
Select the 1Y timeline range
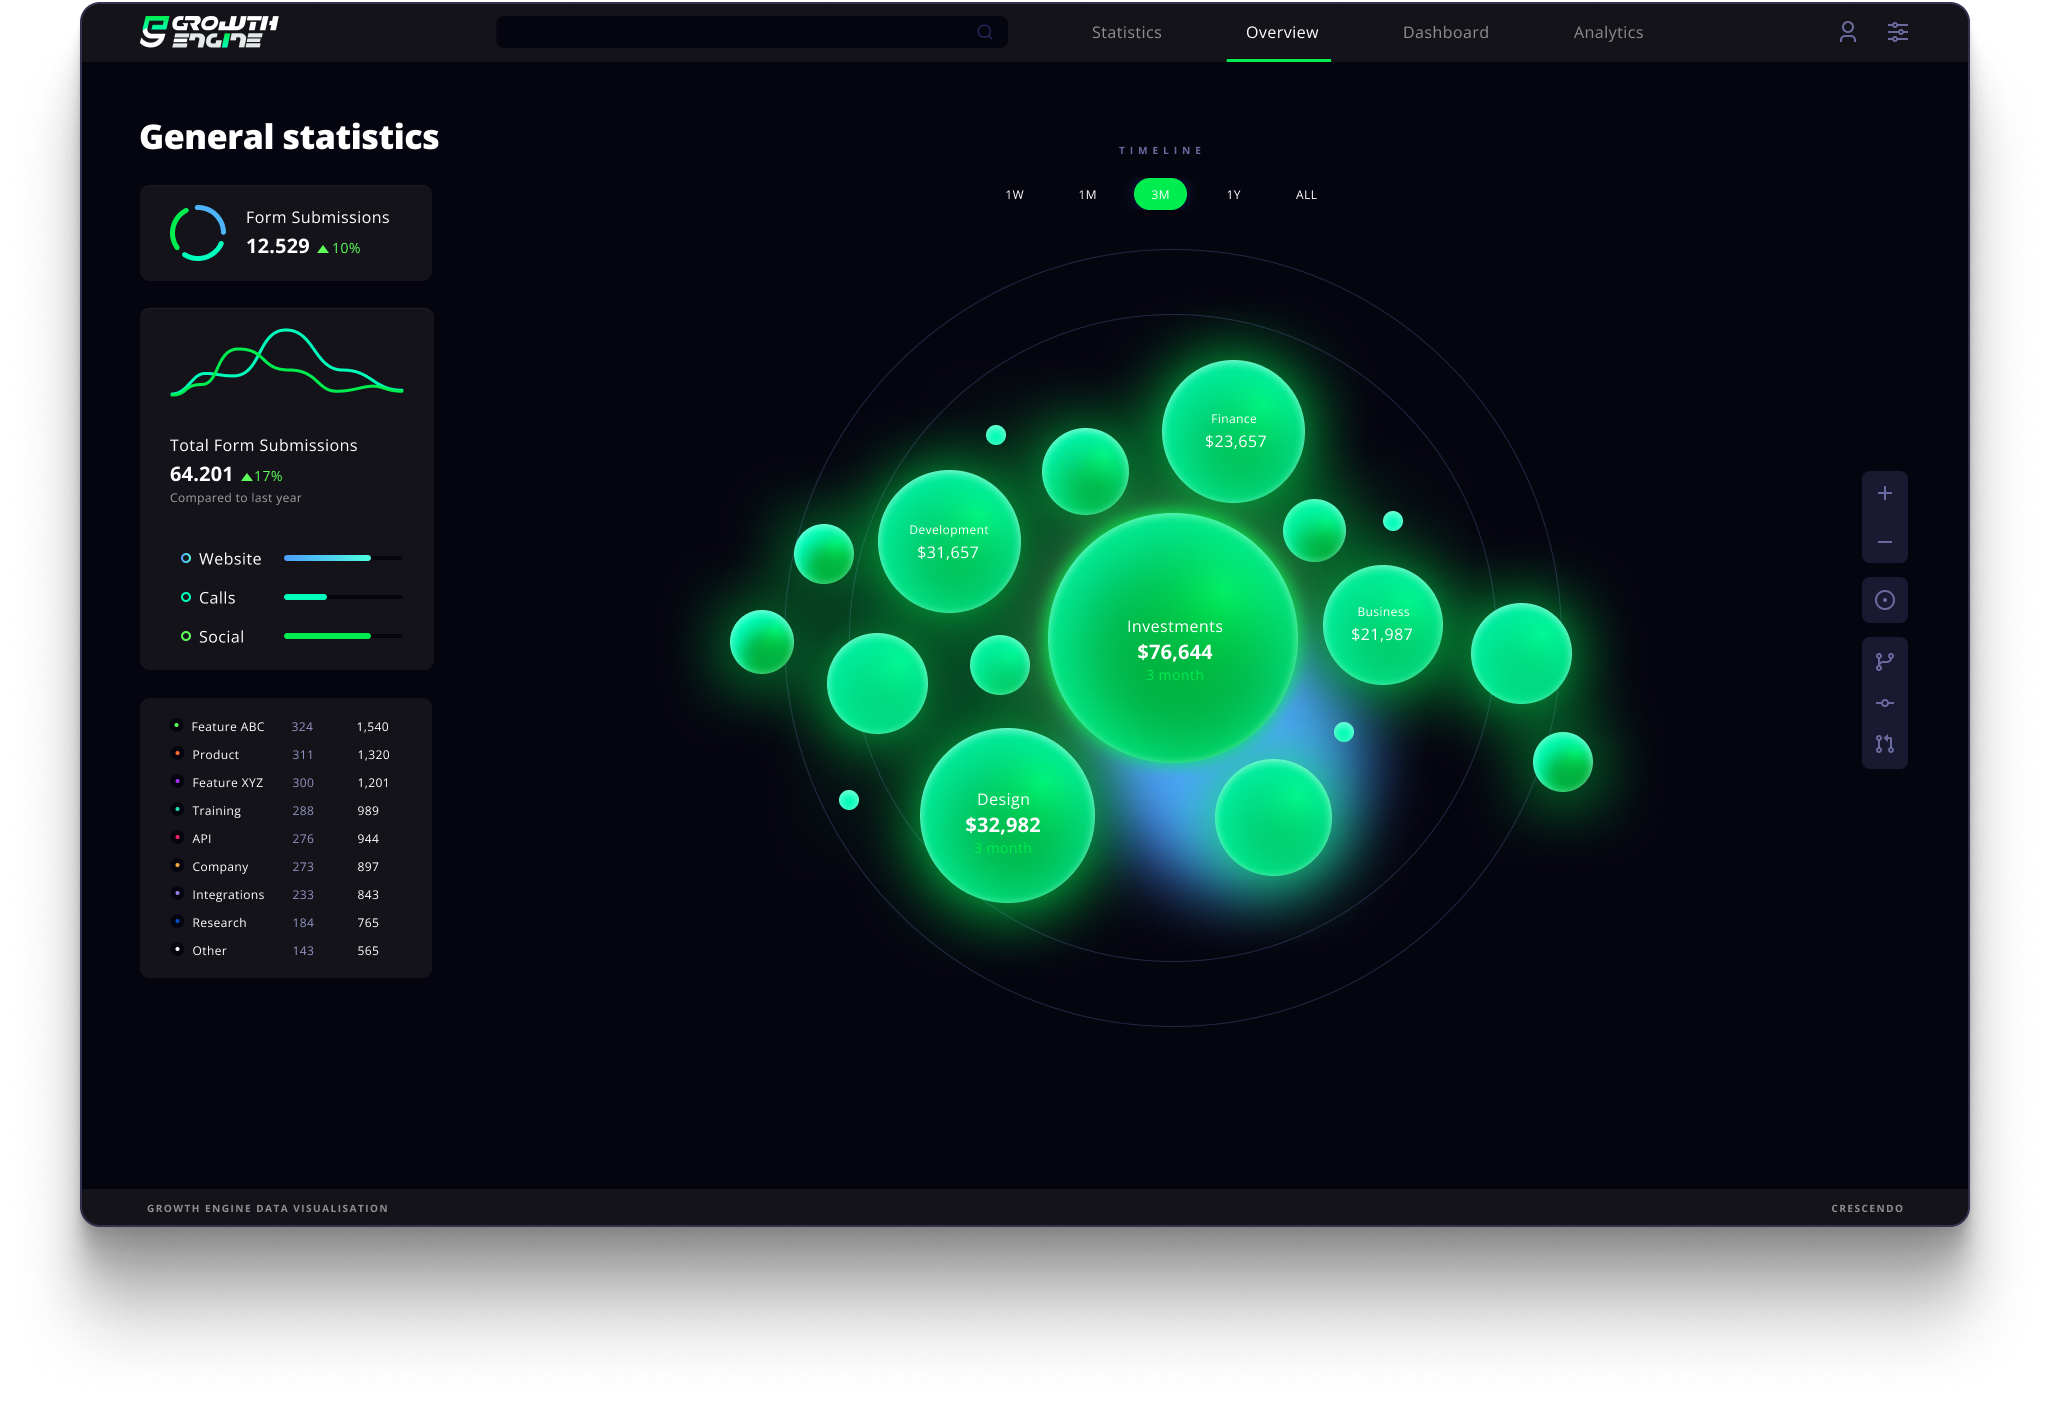point(1233,195)
